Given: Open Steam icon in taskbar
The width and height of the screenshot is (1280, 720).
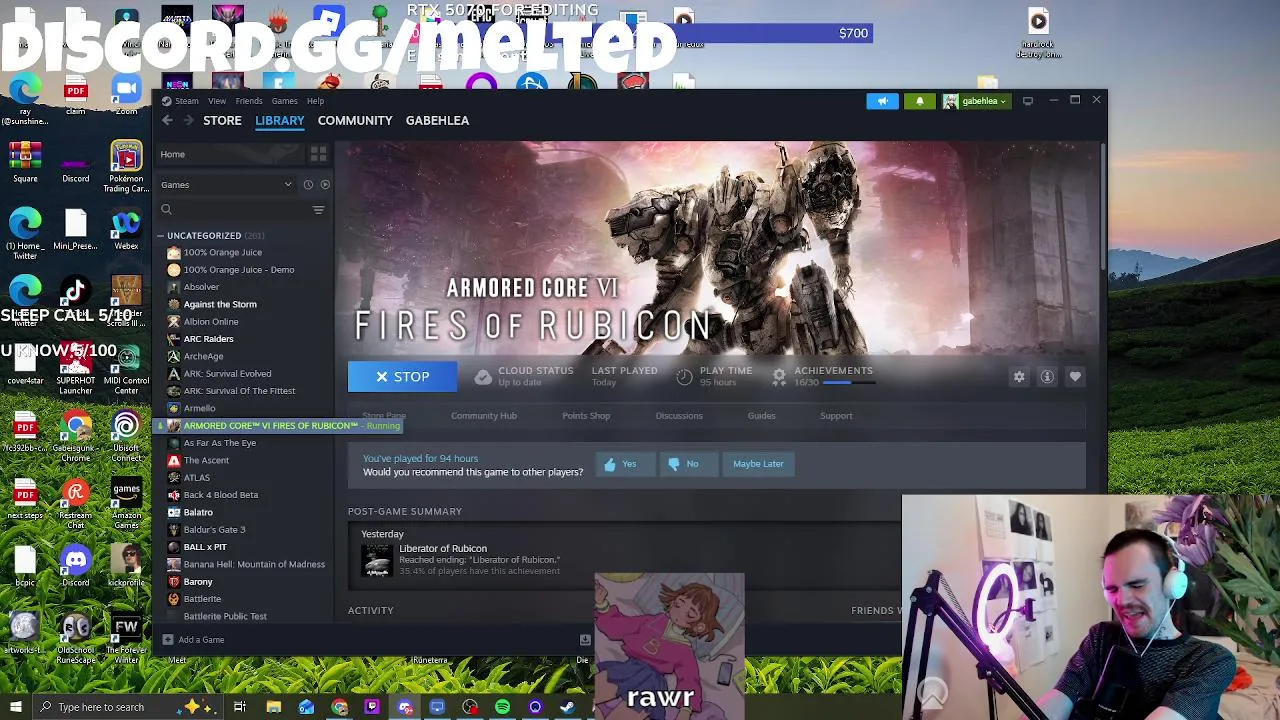Looking at the screenshot, I should coord(567,707).
